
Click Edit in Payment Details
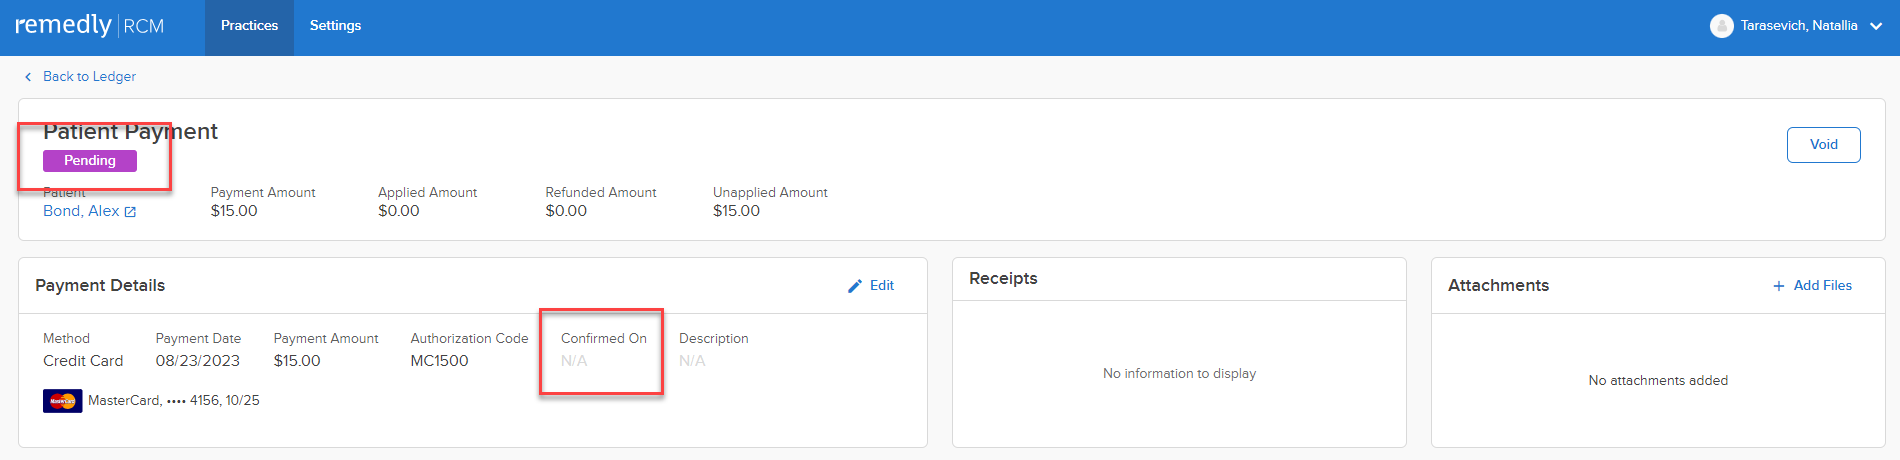[x=881, y=286]
